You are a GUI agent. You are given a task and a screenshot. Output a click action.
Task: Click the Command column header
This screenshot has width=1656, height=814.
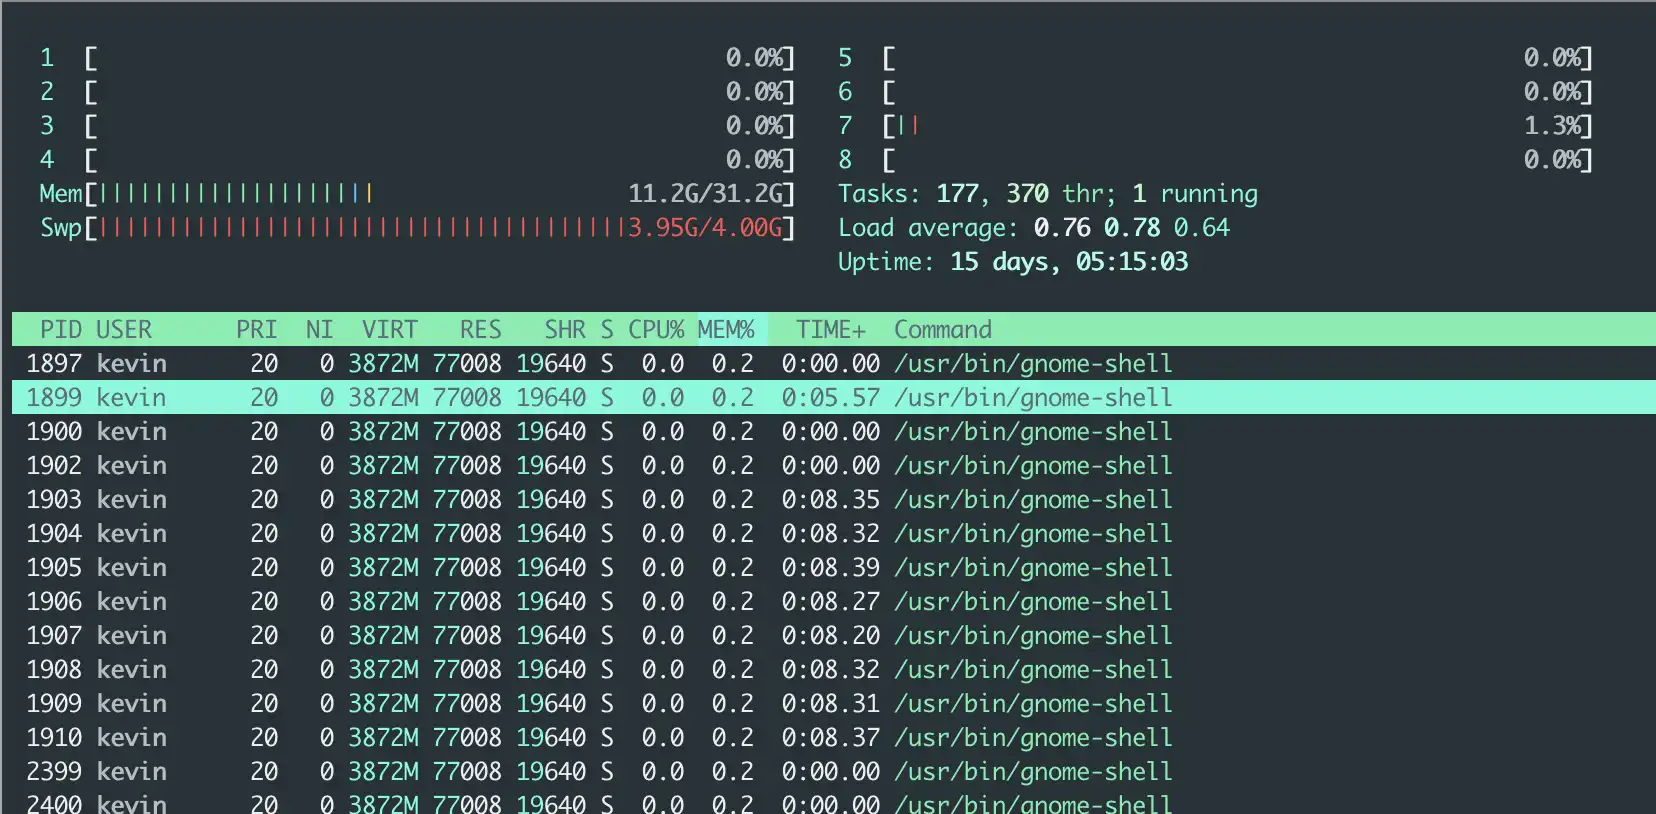pos(943,330)
